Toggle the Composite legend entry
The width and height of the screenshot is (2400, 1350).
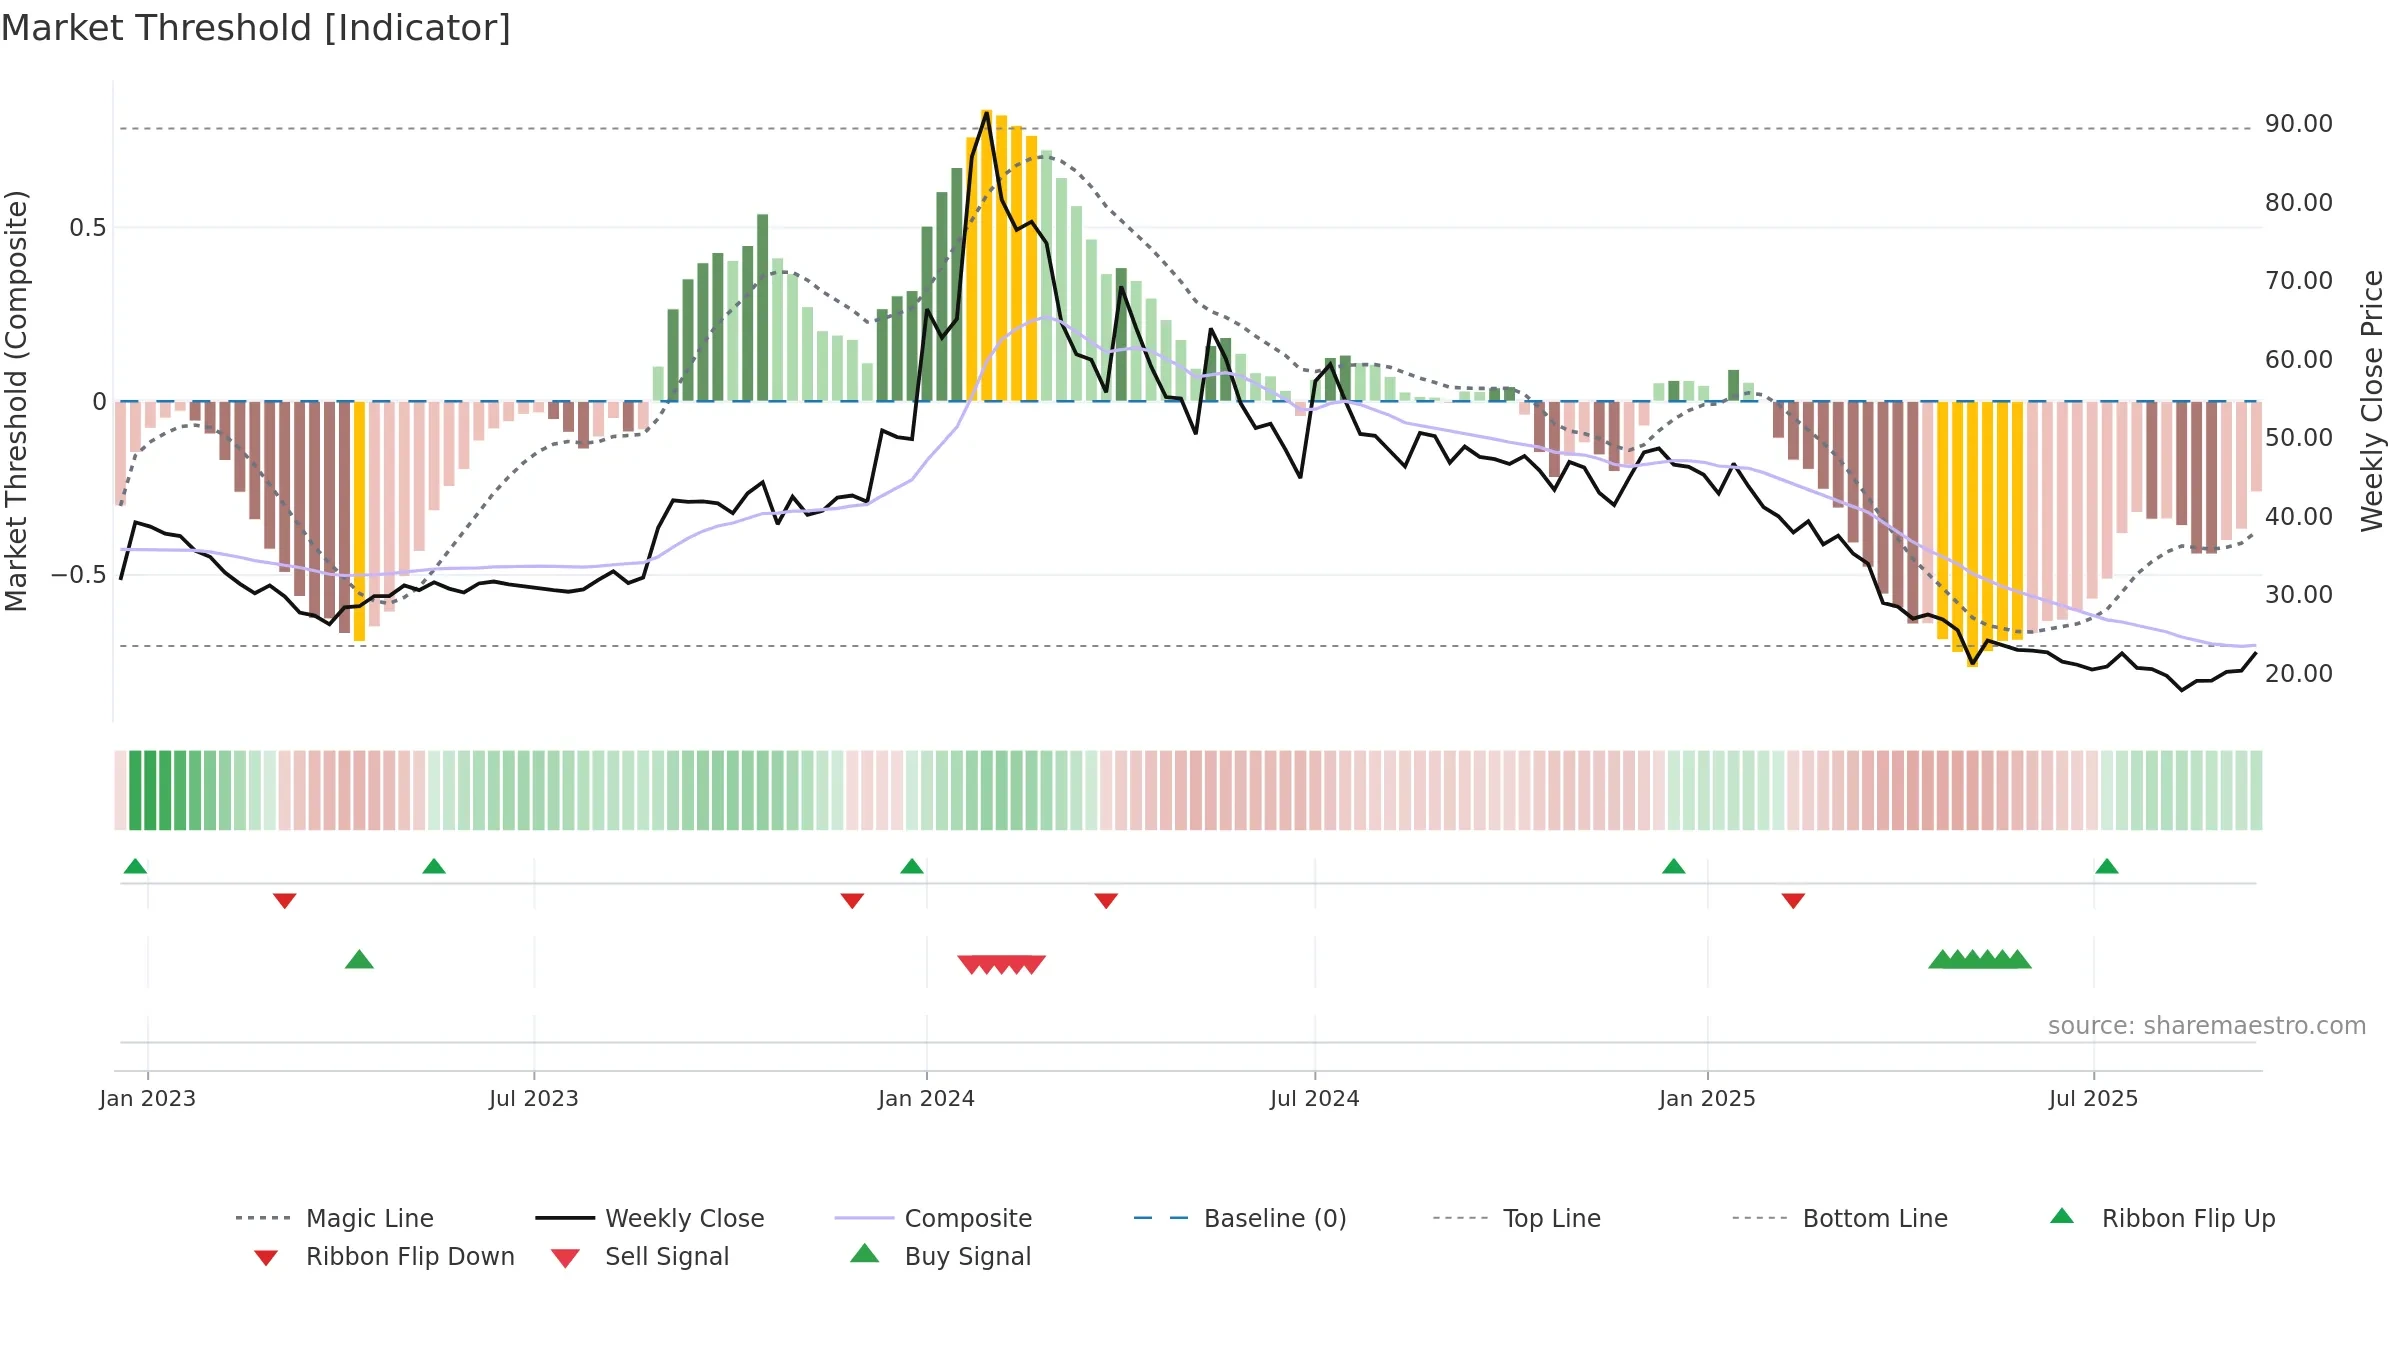pyautogui.click(x=934, y=1218)
